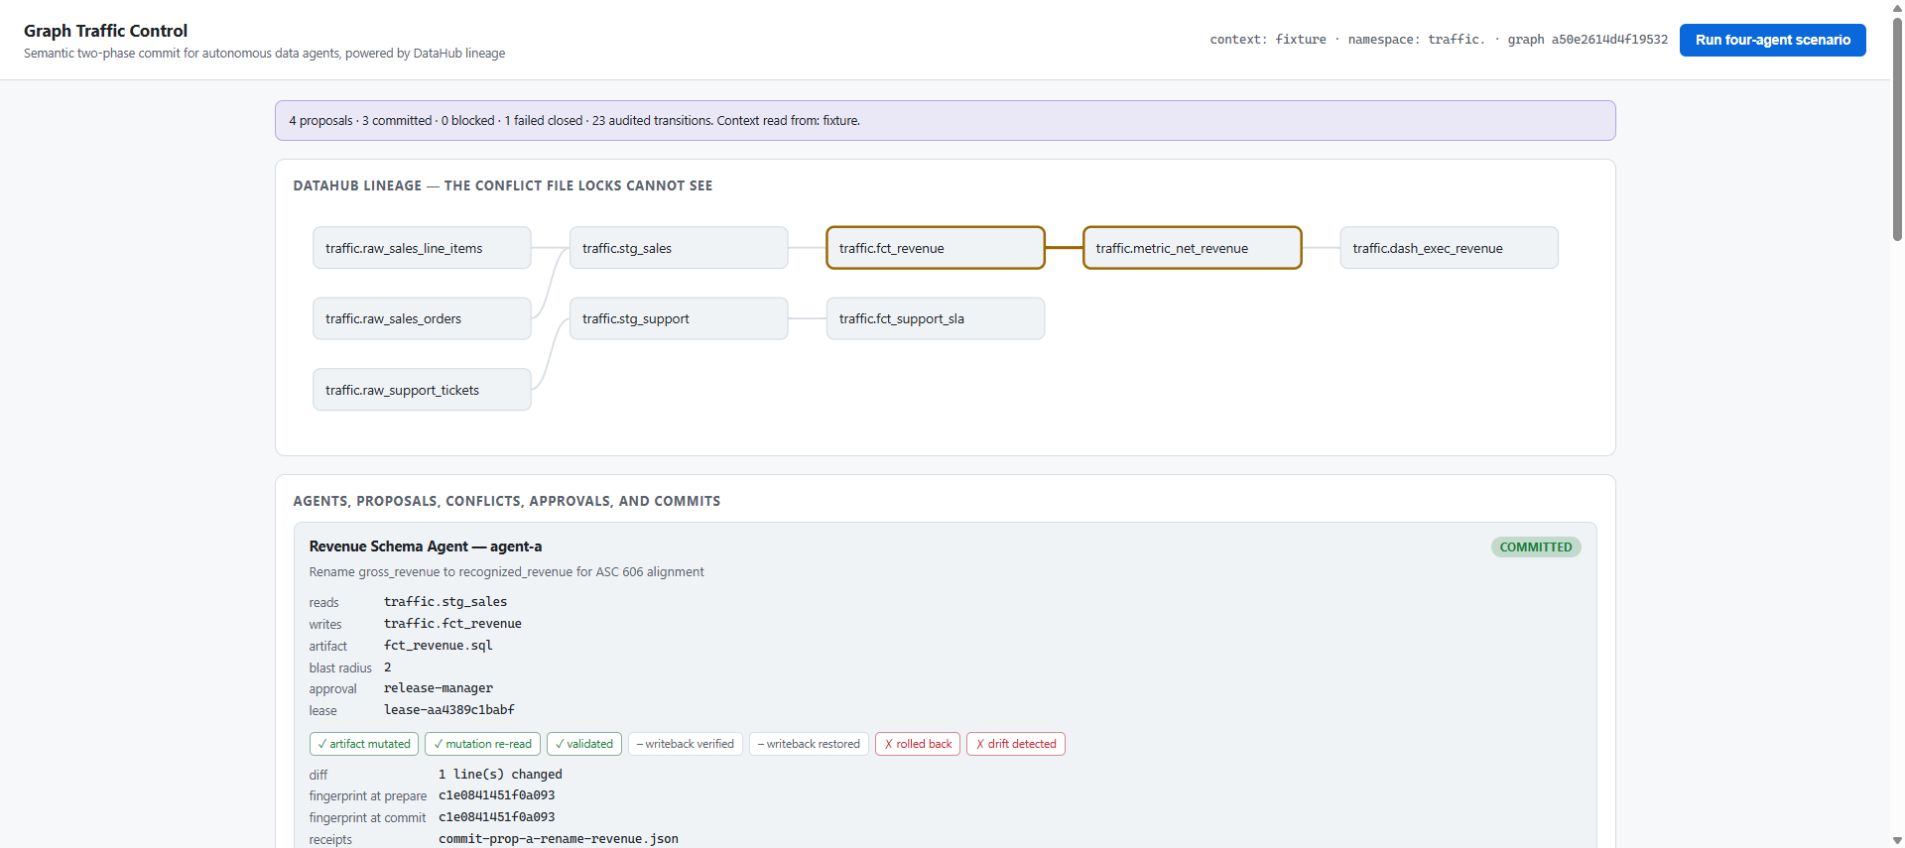The height and width of the screenshot is (848, 1905).
Task: Click the traffic.raw_sales_orders lineage node
Action: [x=422, y=319]
